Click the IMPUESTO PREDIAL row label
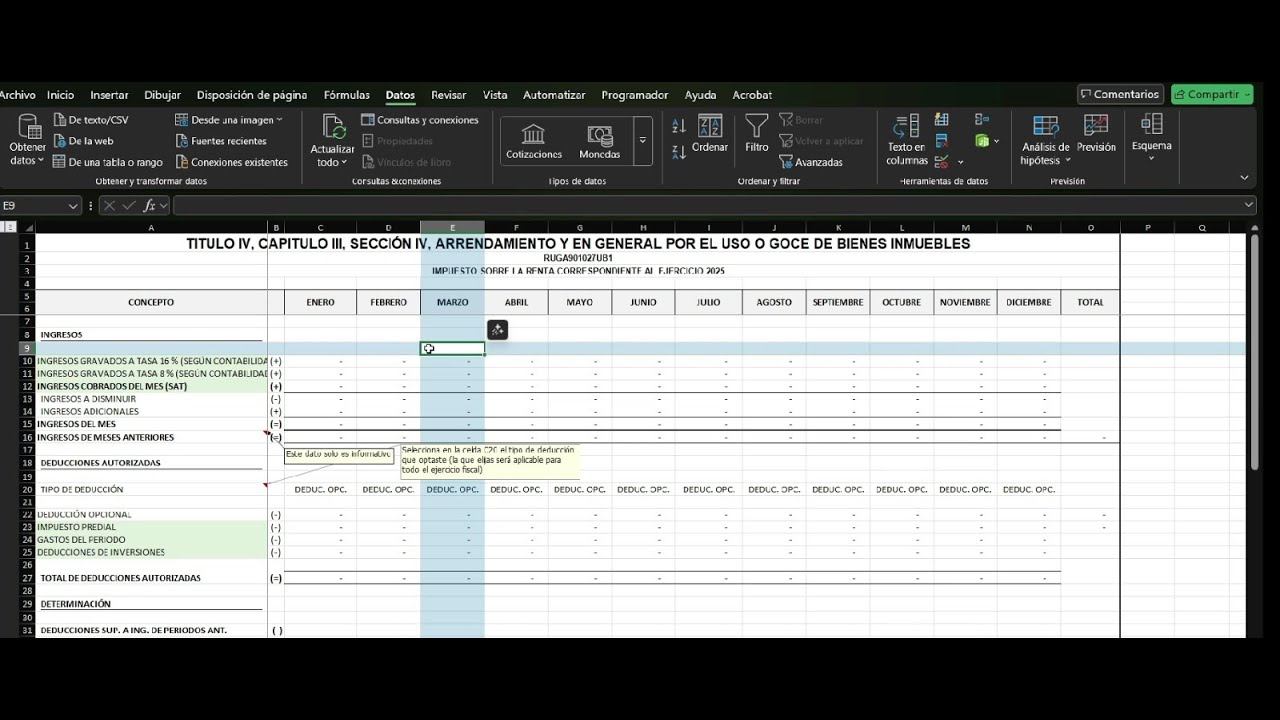This screenshot has width=1280, height=720. 76,527
